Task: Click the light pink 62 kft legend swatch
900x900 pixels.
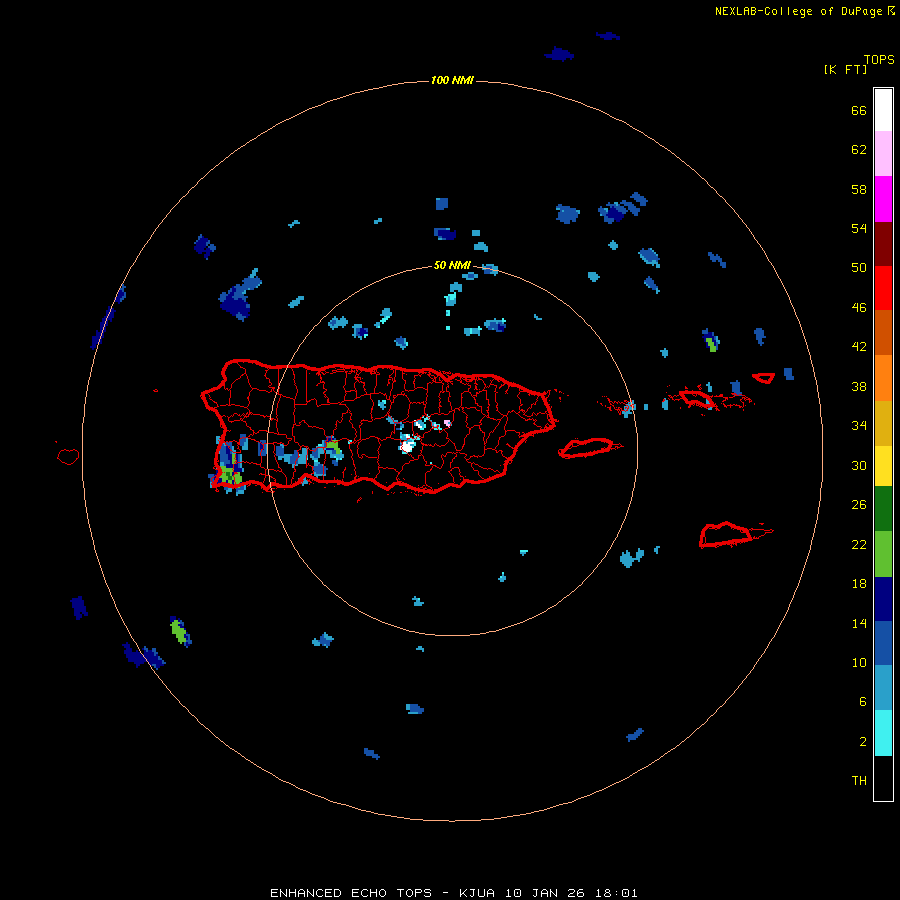Action: tap(883, 154)
